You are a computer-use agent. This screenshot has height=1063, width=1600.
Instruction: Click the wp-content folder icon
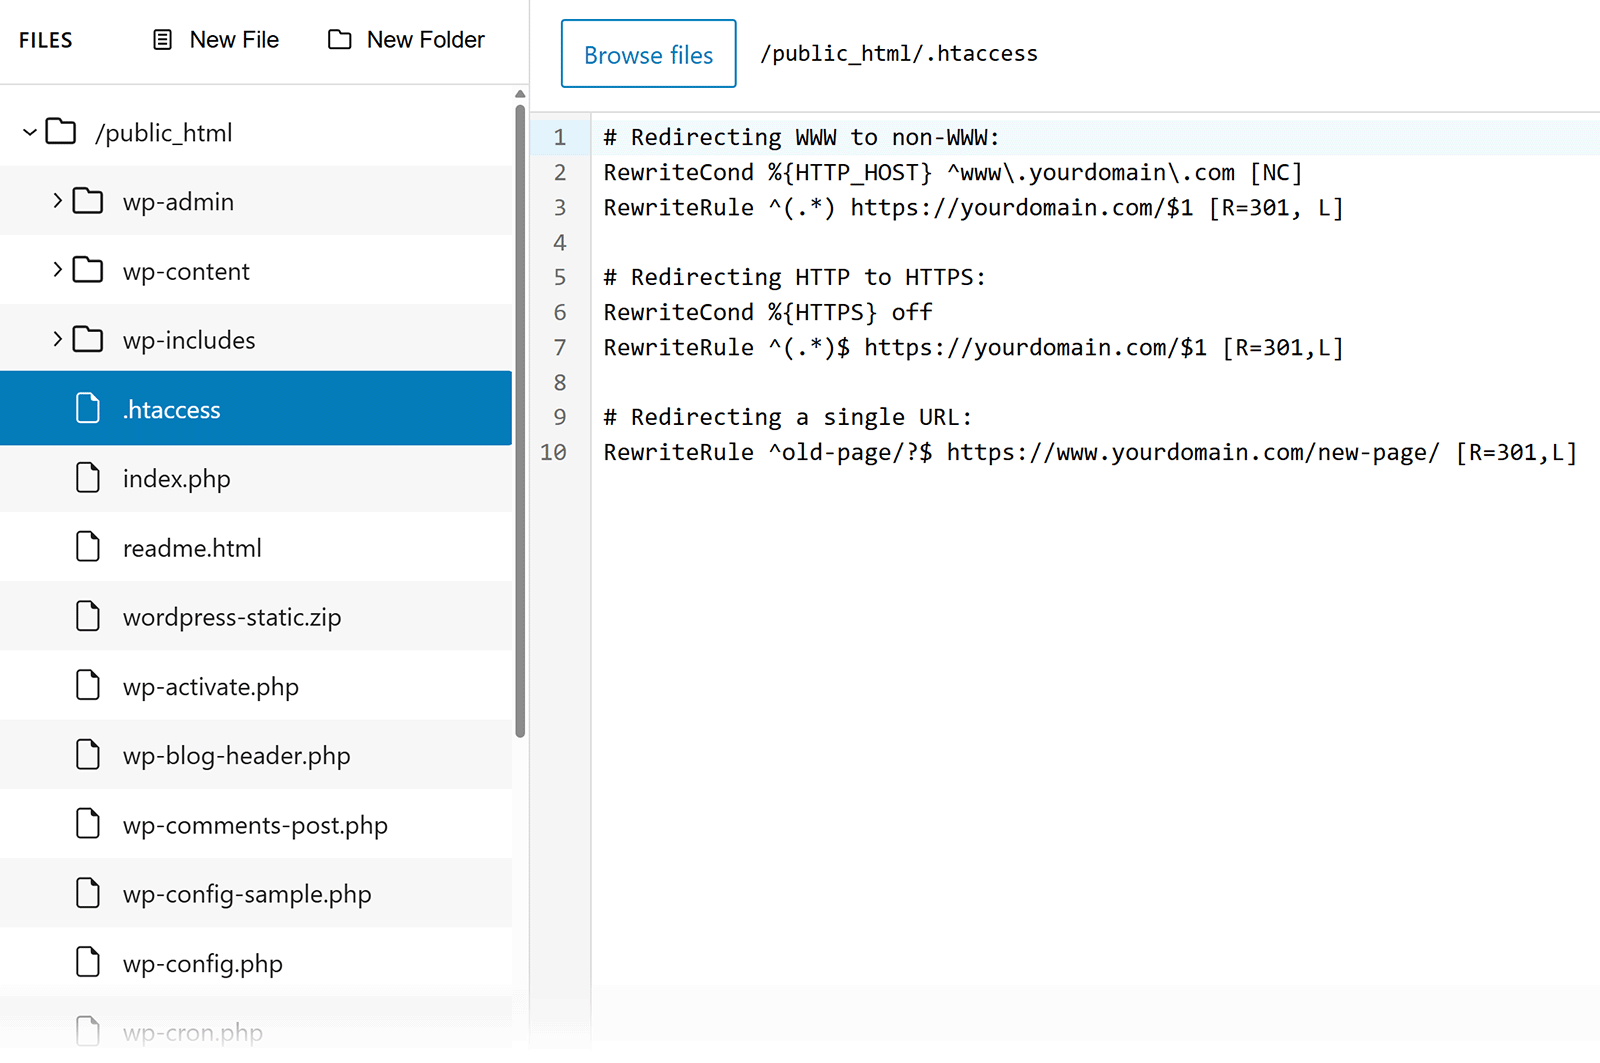tap(88, 270)
